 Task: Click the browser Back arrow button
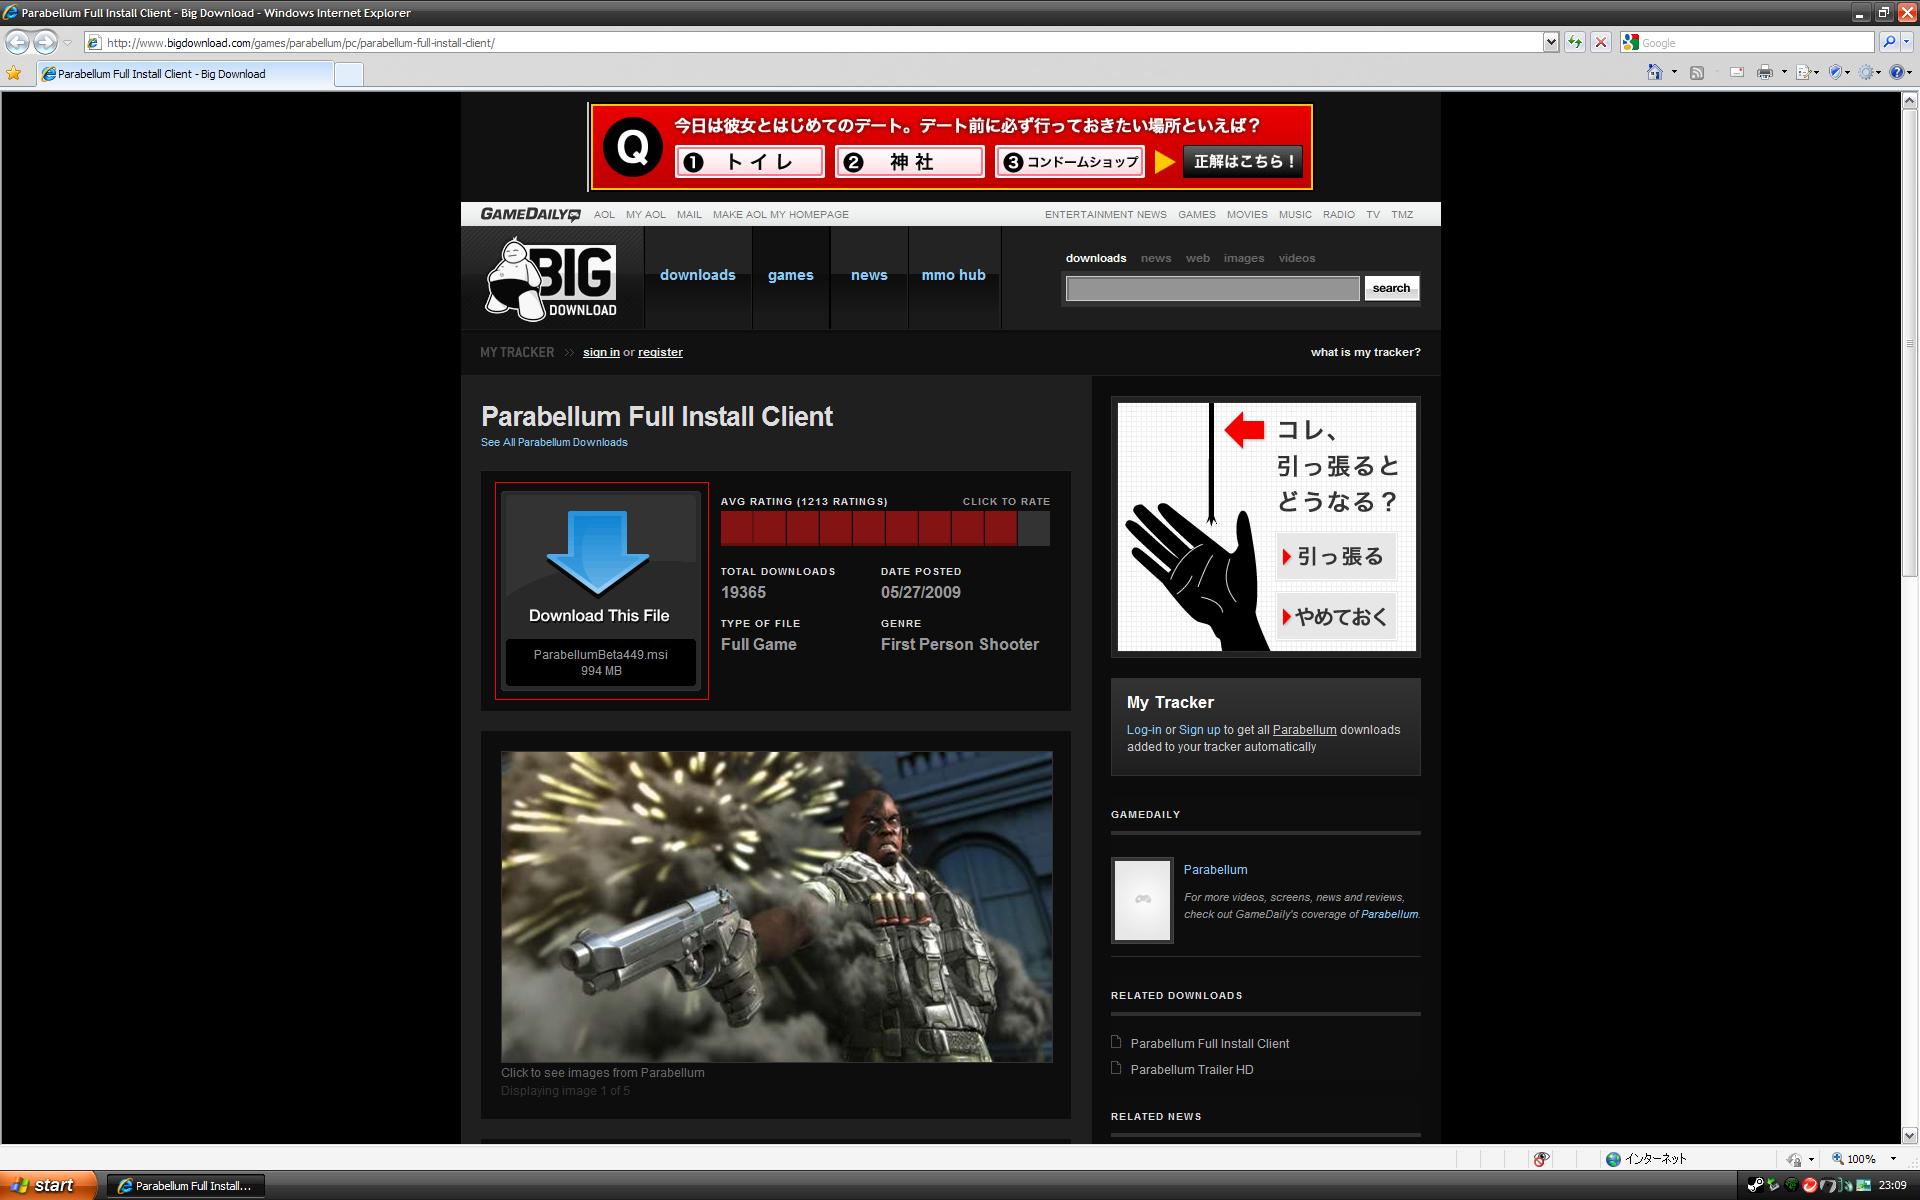pyautogui.click(x=18, y=42)
